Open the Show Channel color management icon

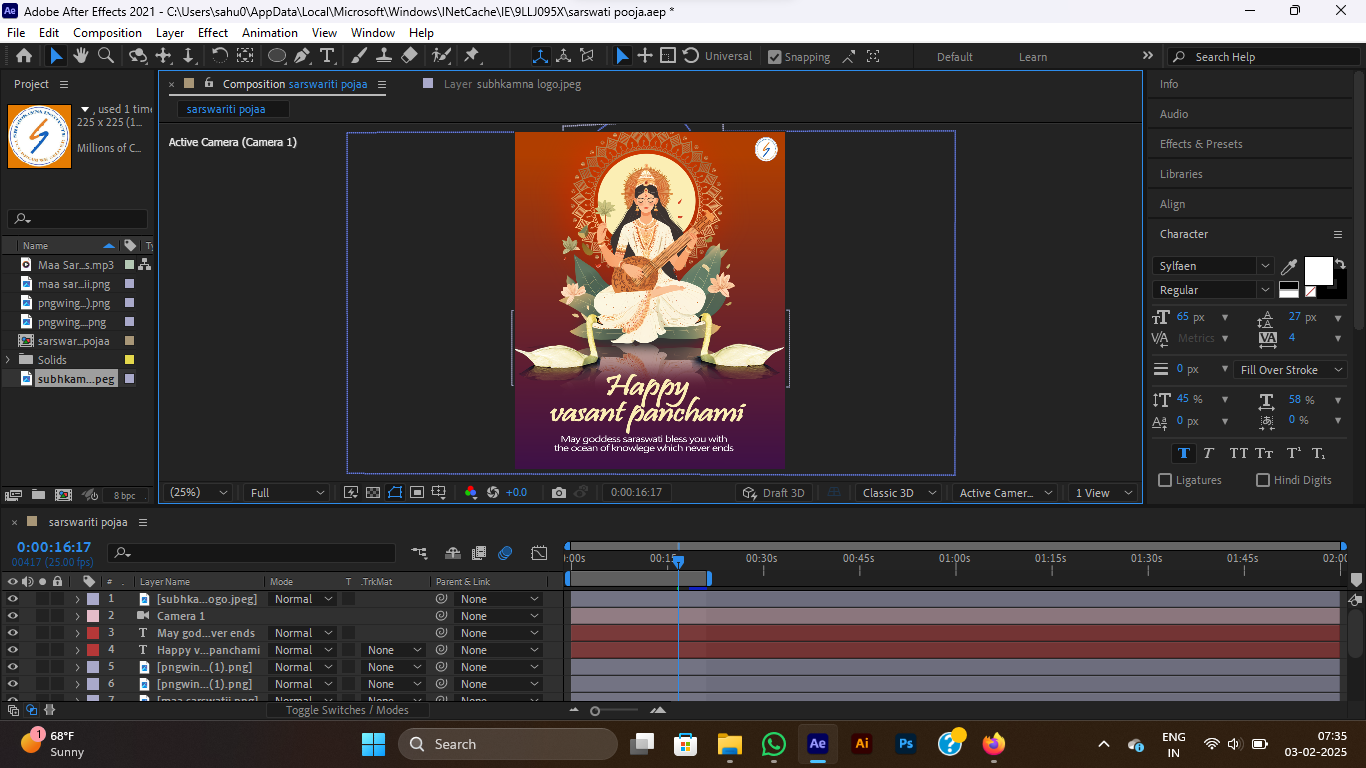[x=471, y=493]
